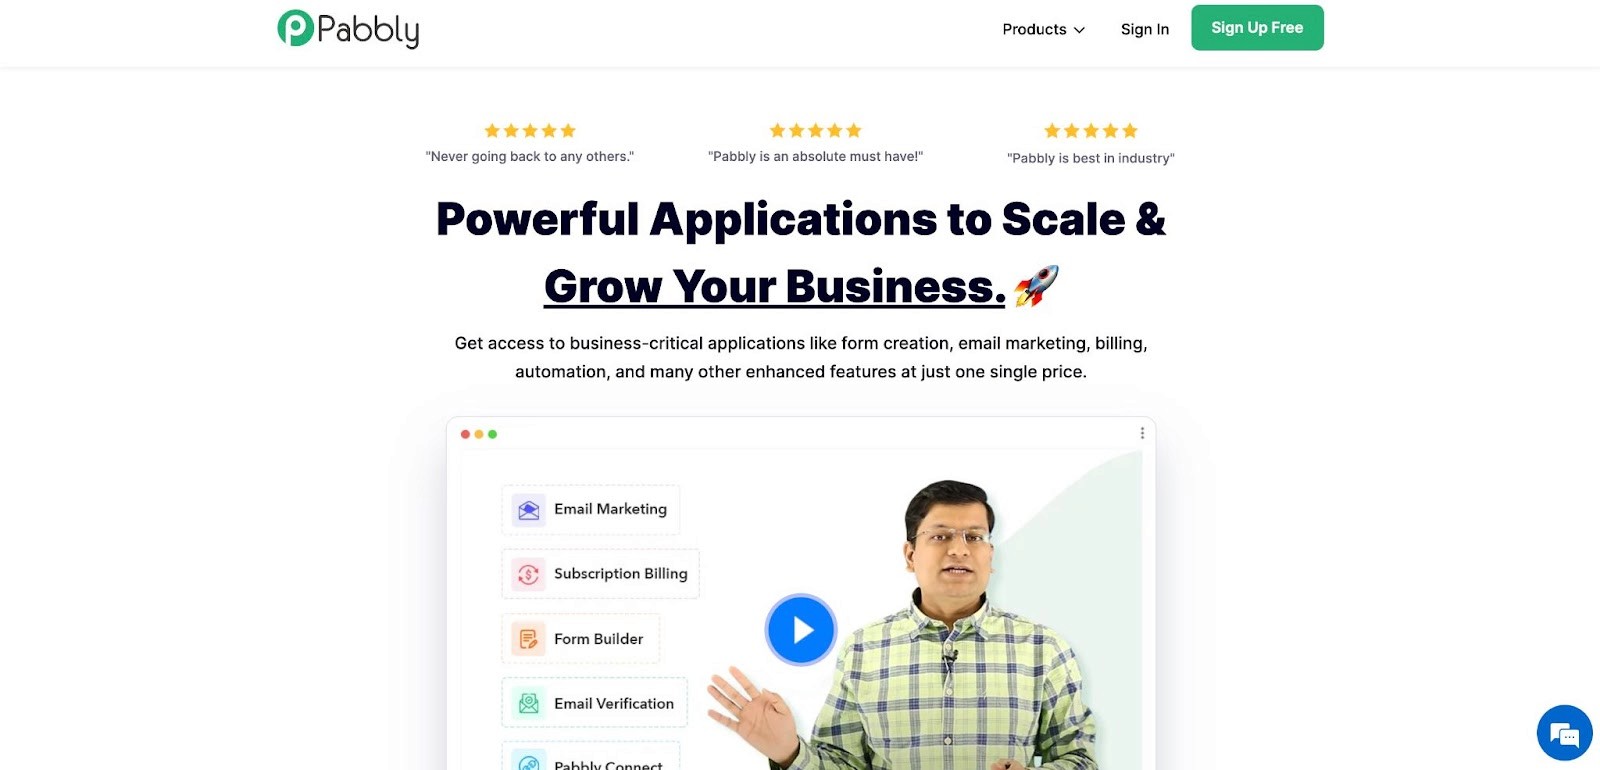Image resolution: width=1600 pixels, height=770 pixels.
Task: Click the Pabbly Connect icon
Action: (529, 760)
